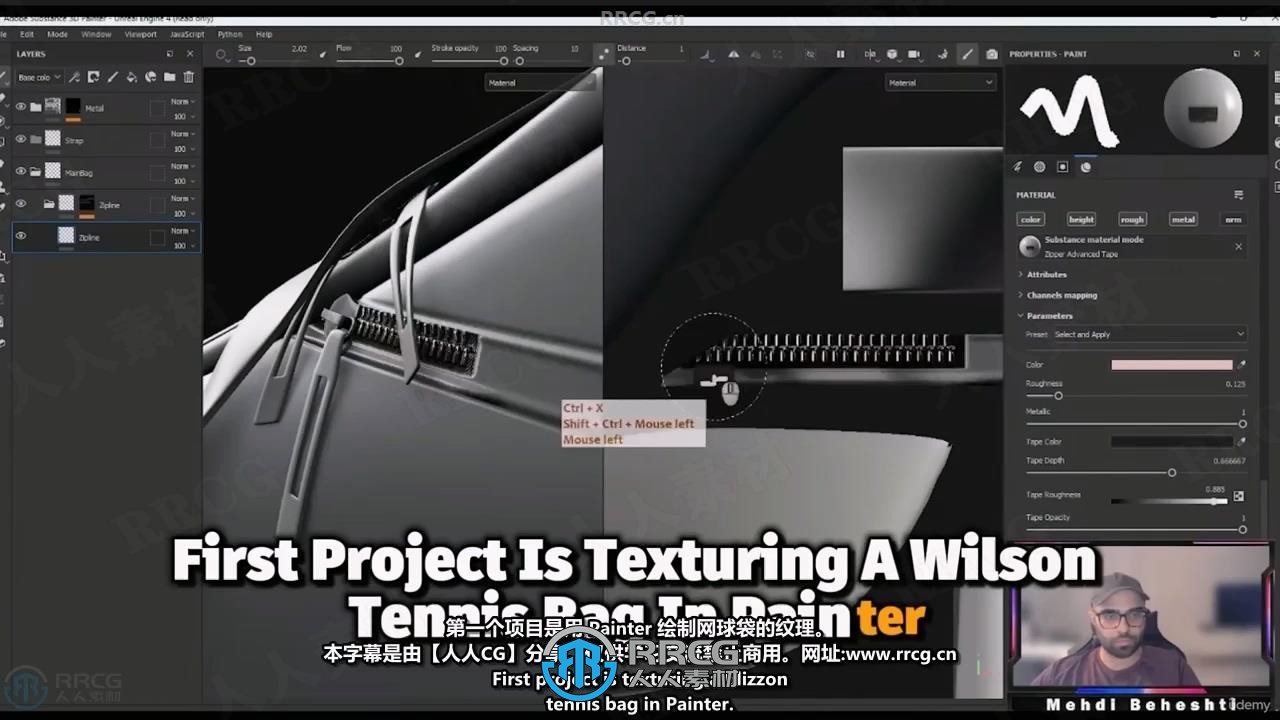This screenshot has width=1280, height=720.
Task: Open the Viewport menu
Action: click(x=140, y=34)
